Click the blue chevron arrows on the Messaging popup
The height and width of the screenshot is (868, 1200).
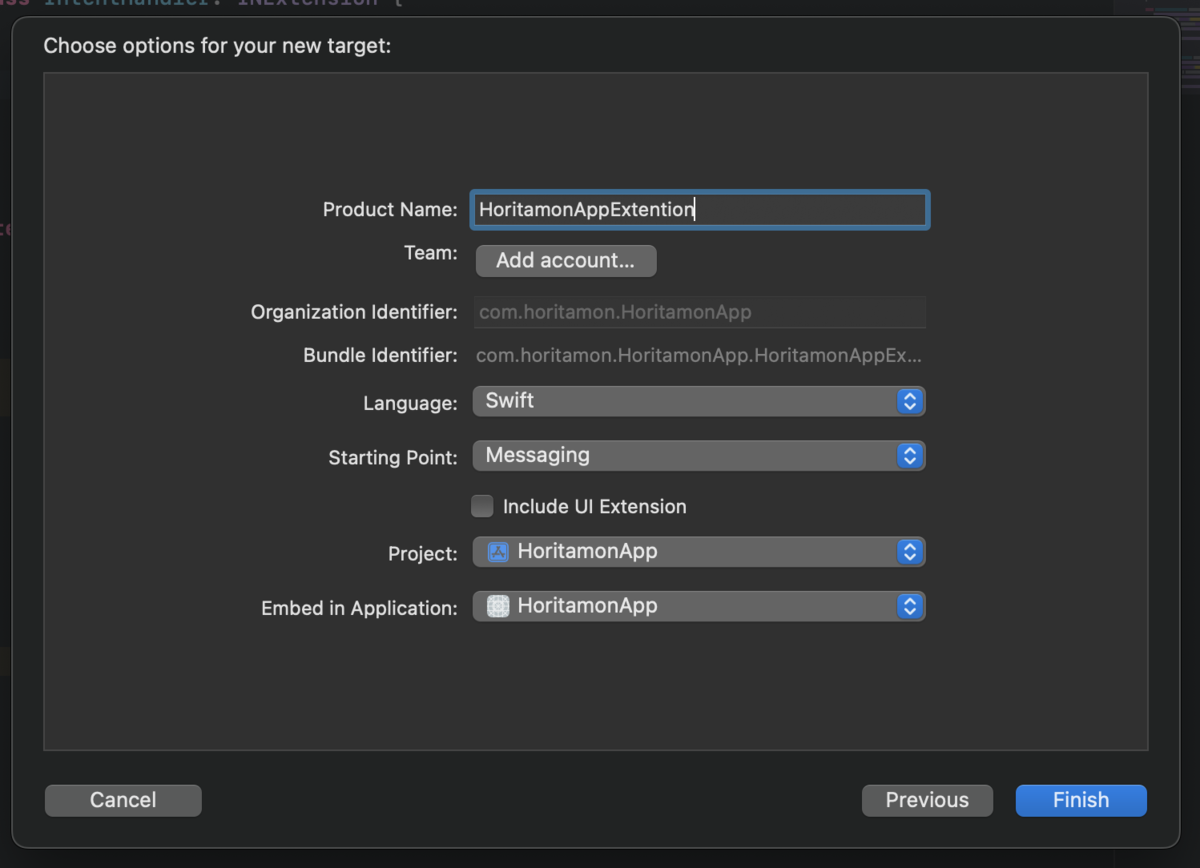coord(909,456)
